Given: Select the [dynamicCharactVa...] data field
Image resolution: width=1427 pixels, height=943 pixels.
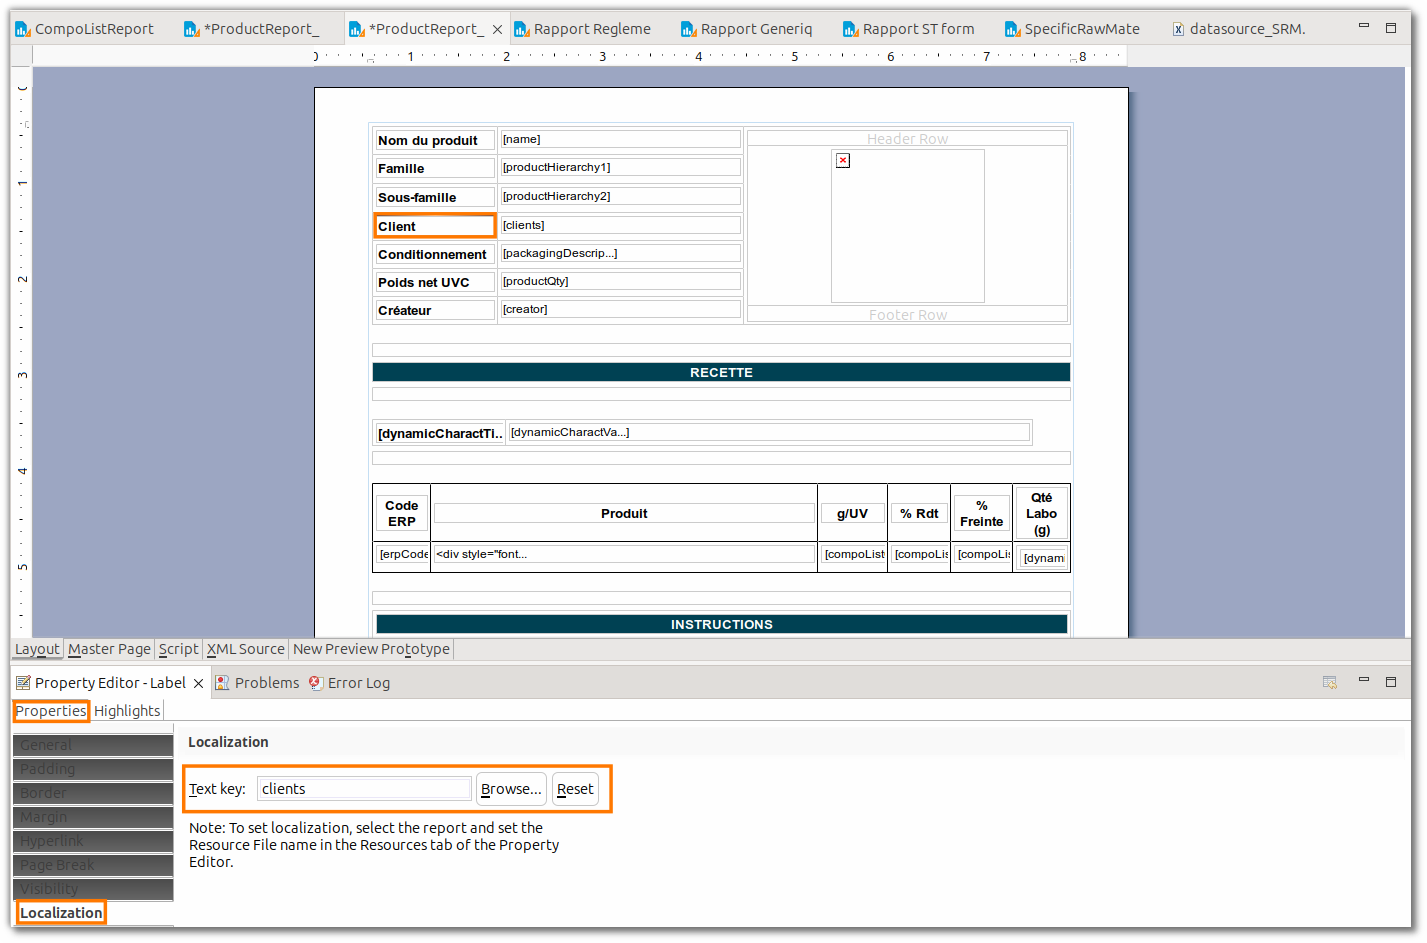Looking at the screenshot, I should pyautogui.click(x=769, y=433).
